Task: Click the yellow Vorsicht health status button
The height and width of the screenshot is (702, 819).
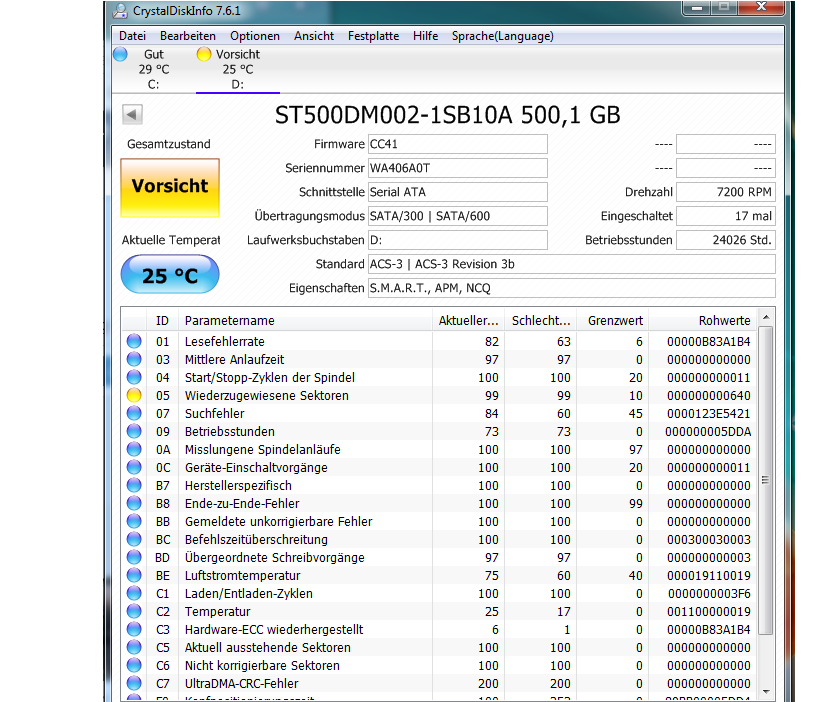Action: [170, 188]
